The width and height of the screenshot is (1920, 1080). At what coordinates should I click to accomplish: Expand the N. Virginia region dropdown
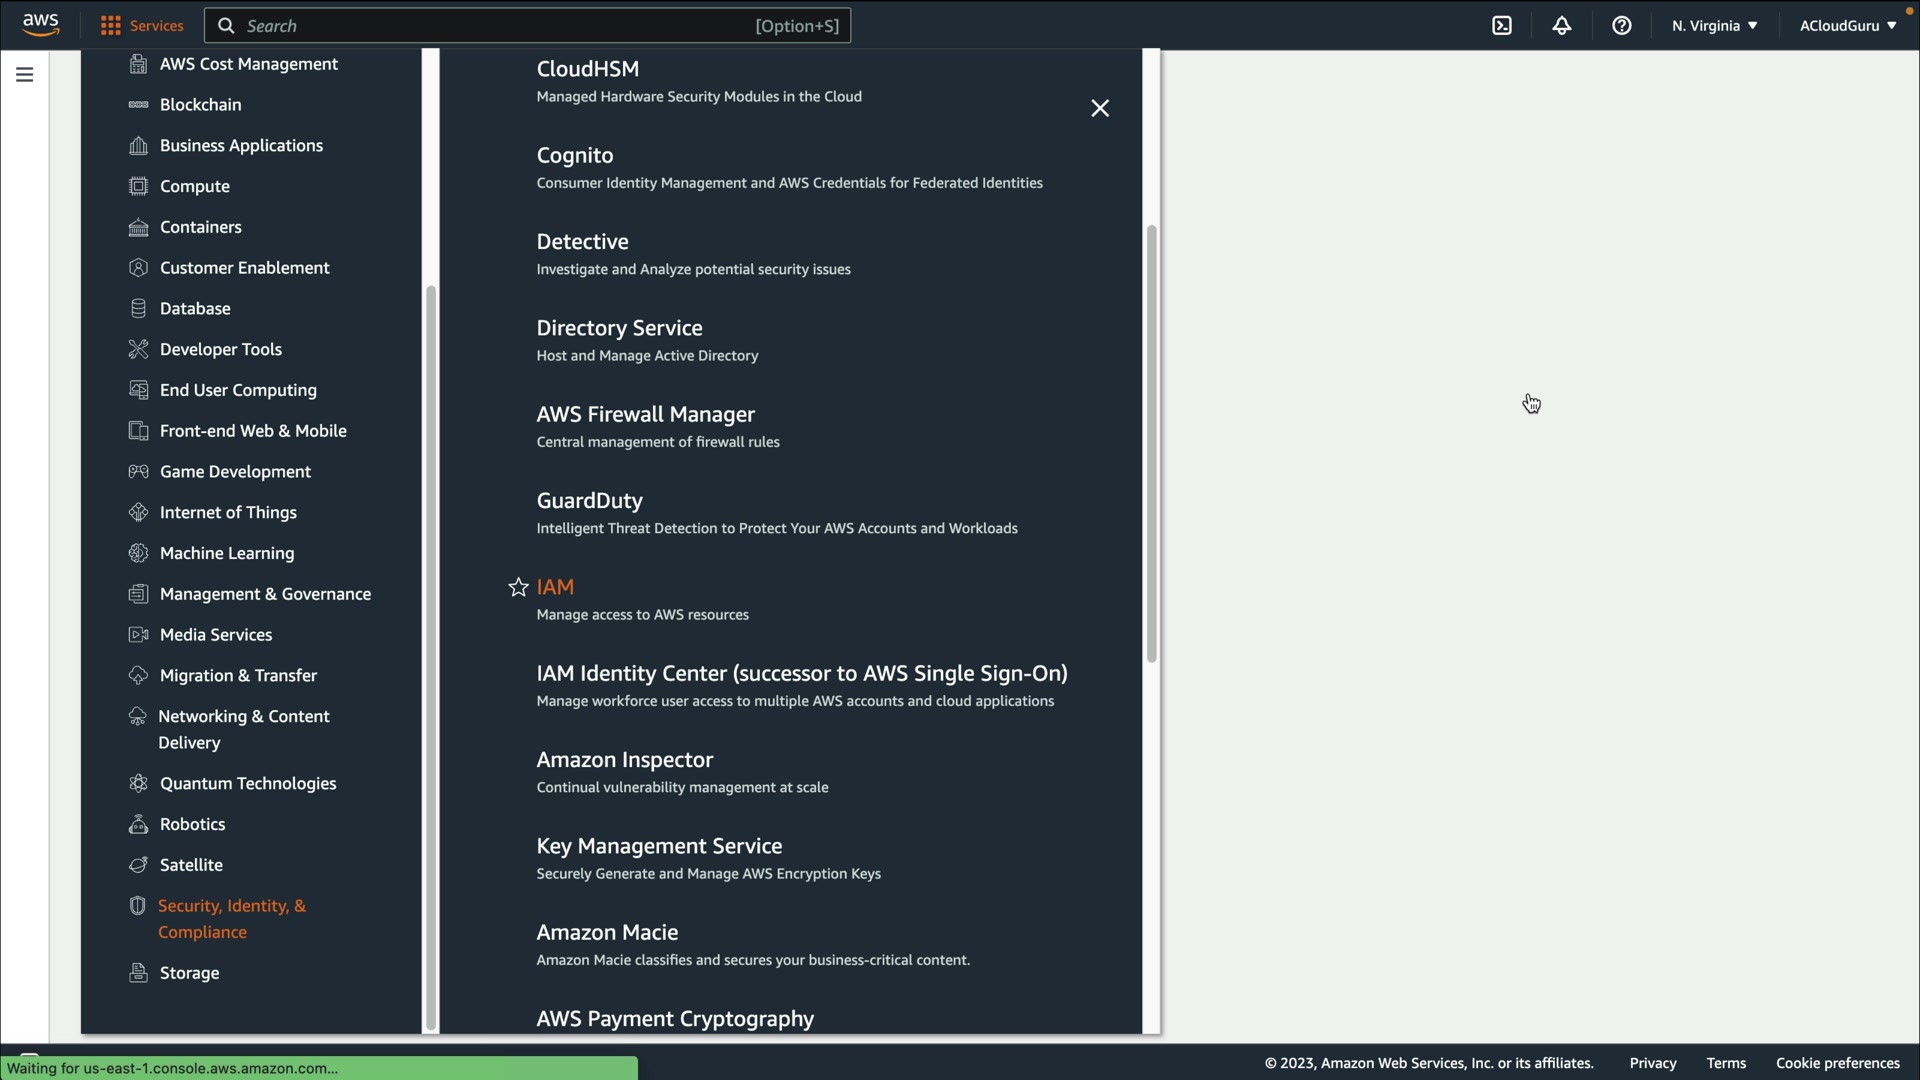tap(1714, 26)
